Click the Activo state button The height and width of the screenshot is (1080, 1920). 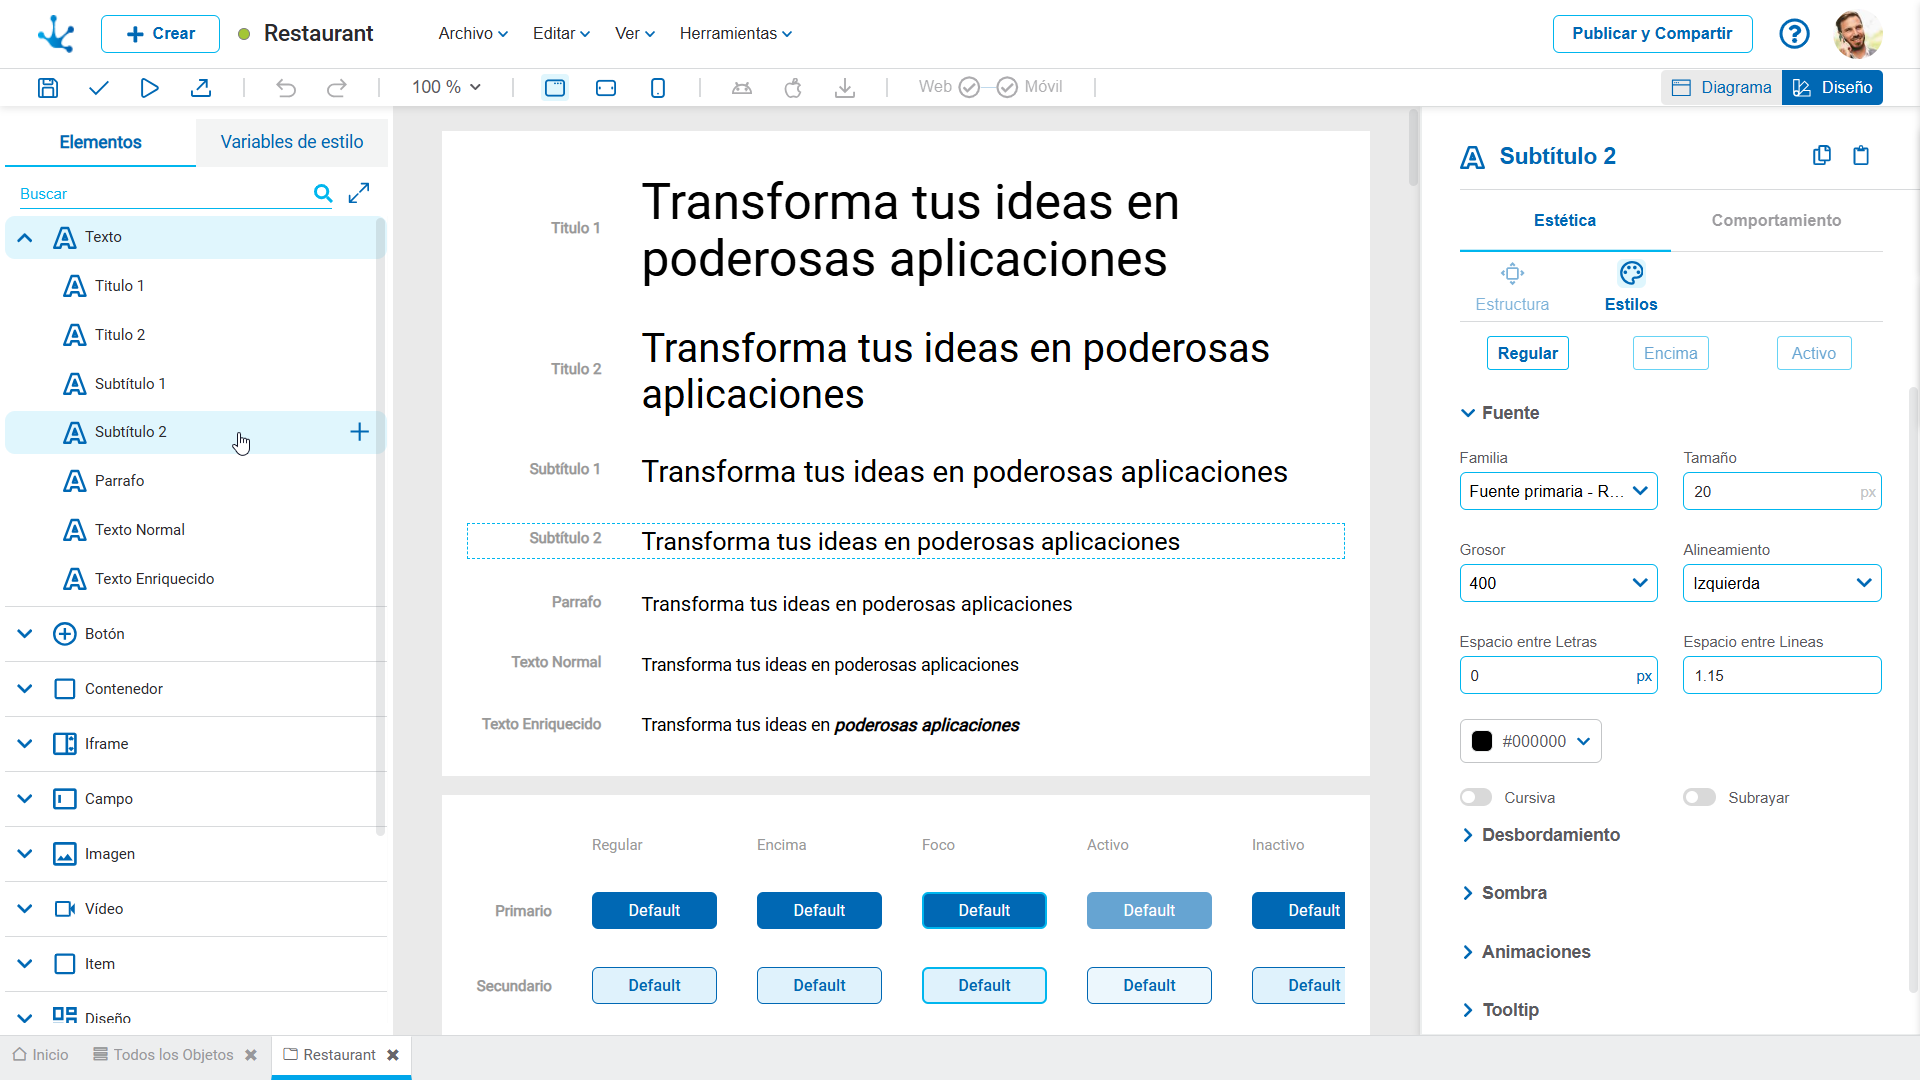1813,353
